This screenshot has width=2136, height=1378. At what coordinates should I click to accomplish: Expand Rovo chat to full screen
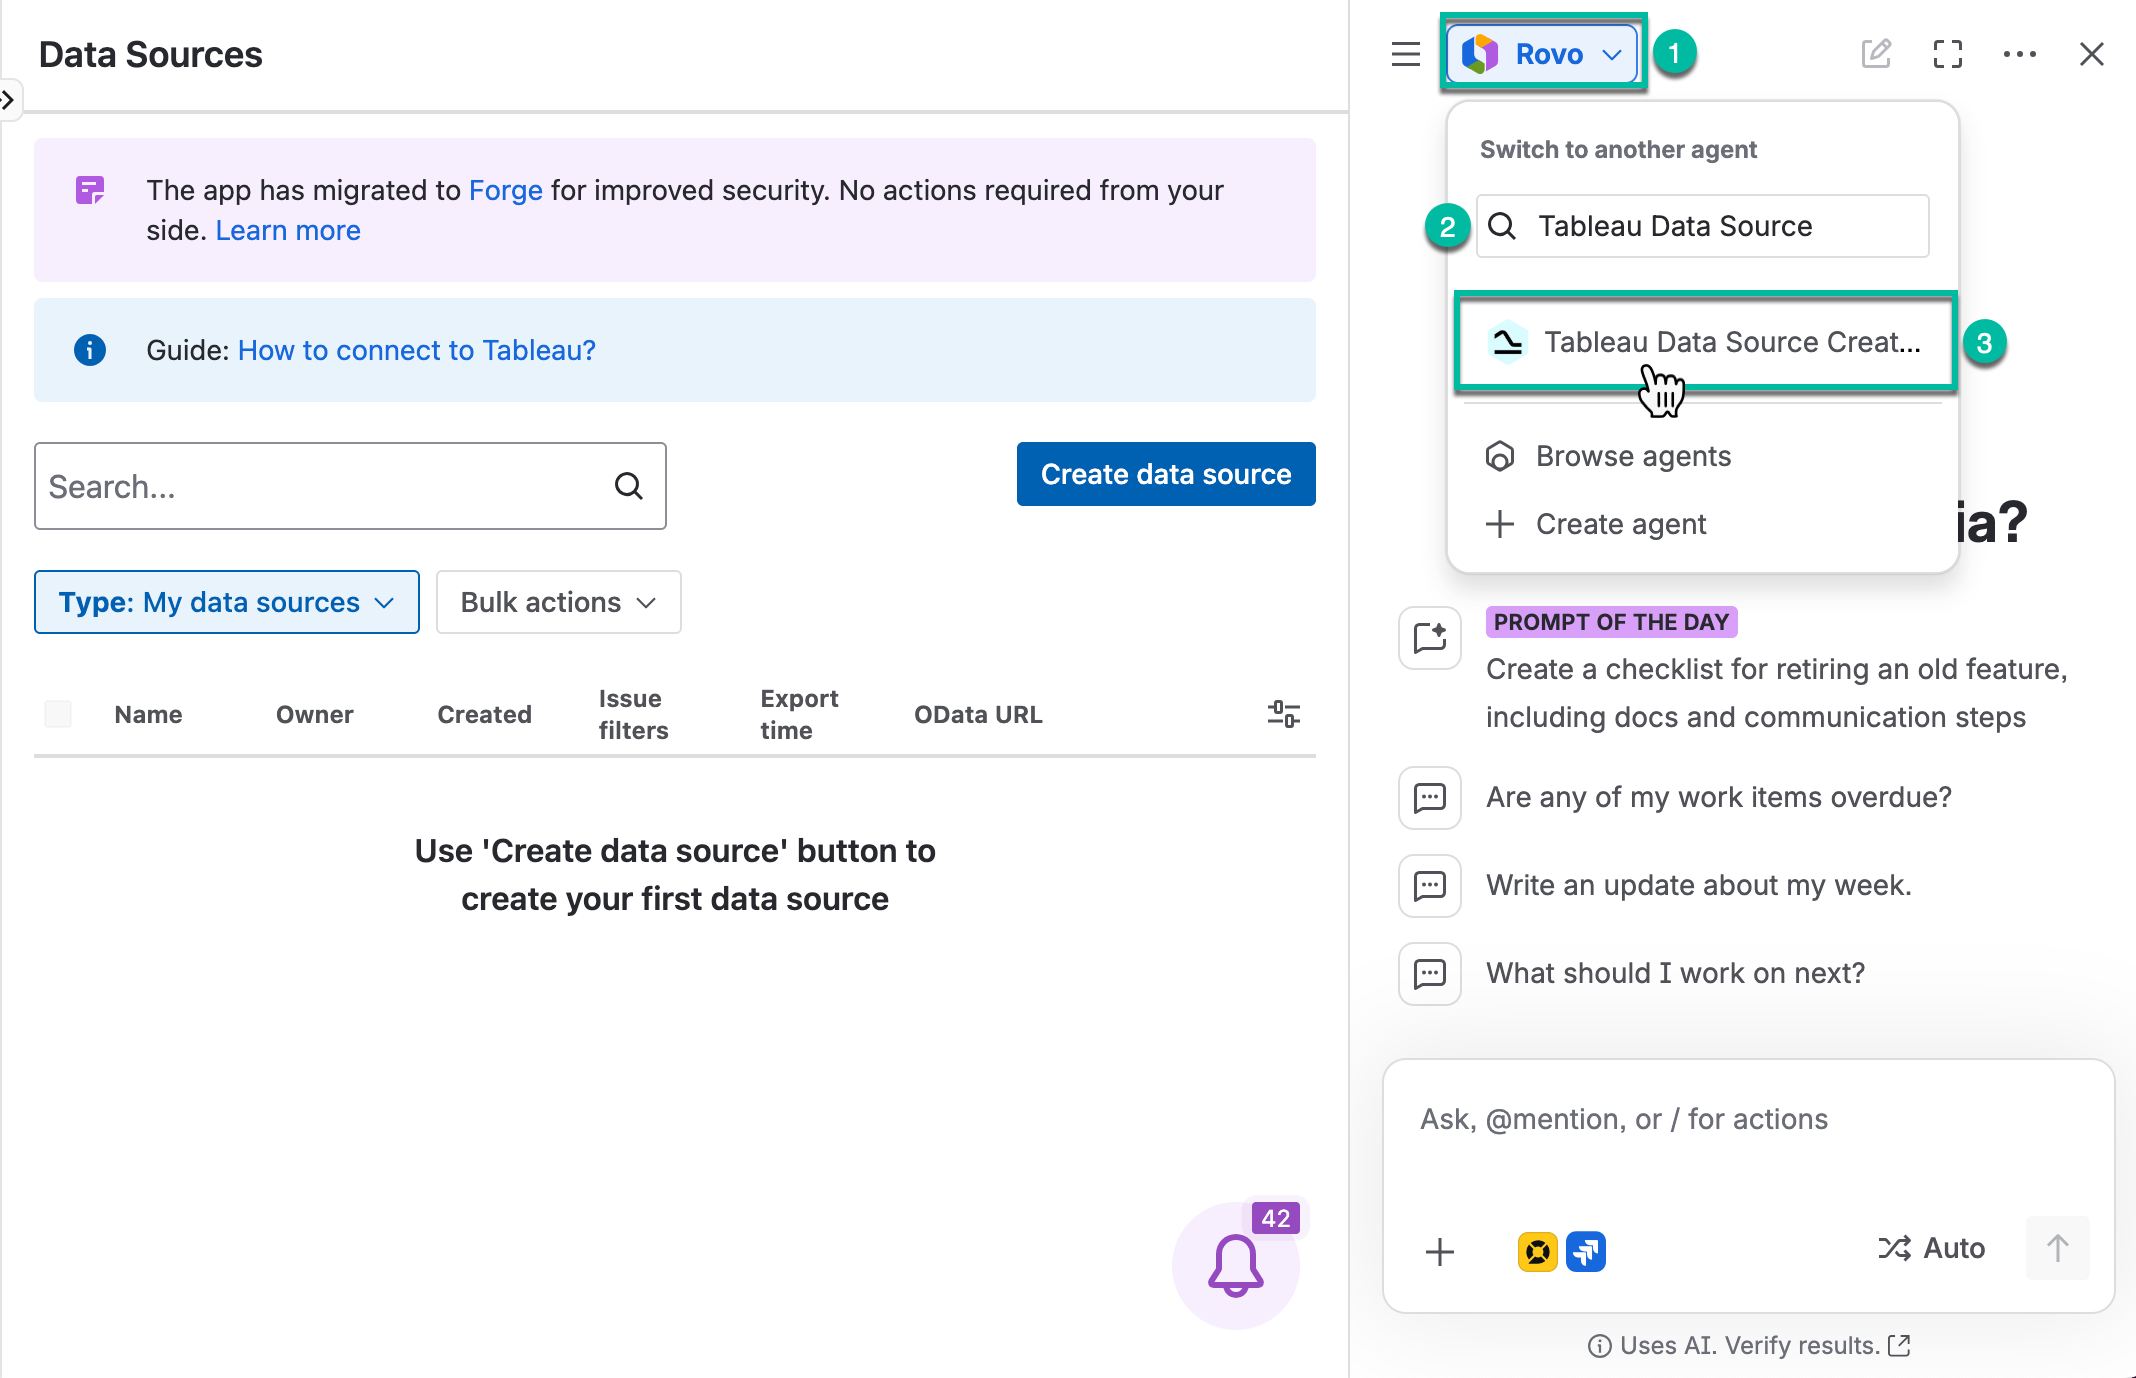point(1948,54)
